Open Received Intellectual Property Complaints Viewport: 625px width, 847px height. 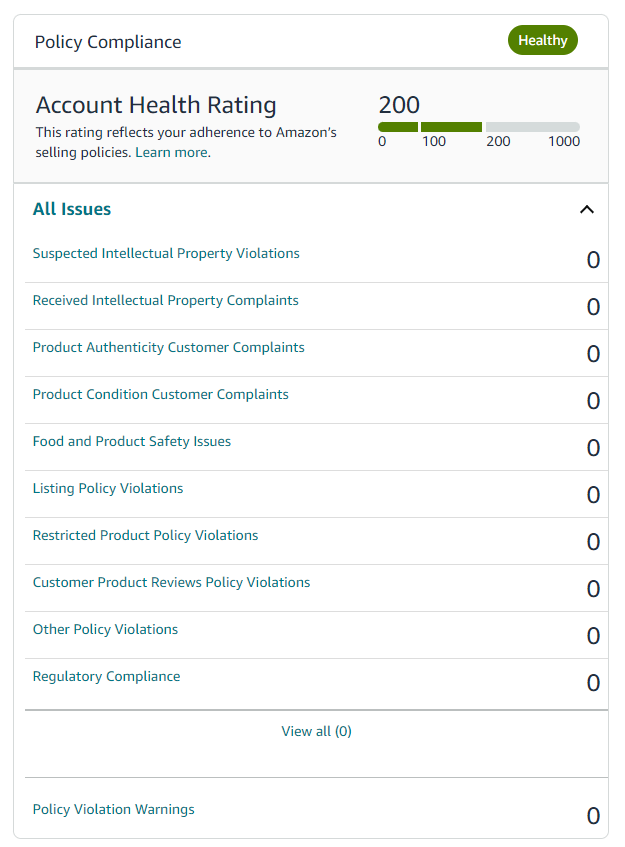(165, 300)
